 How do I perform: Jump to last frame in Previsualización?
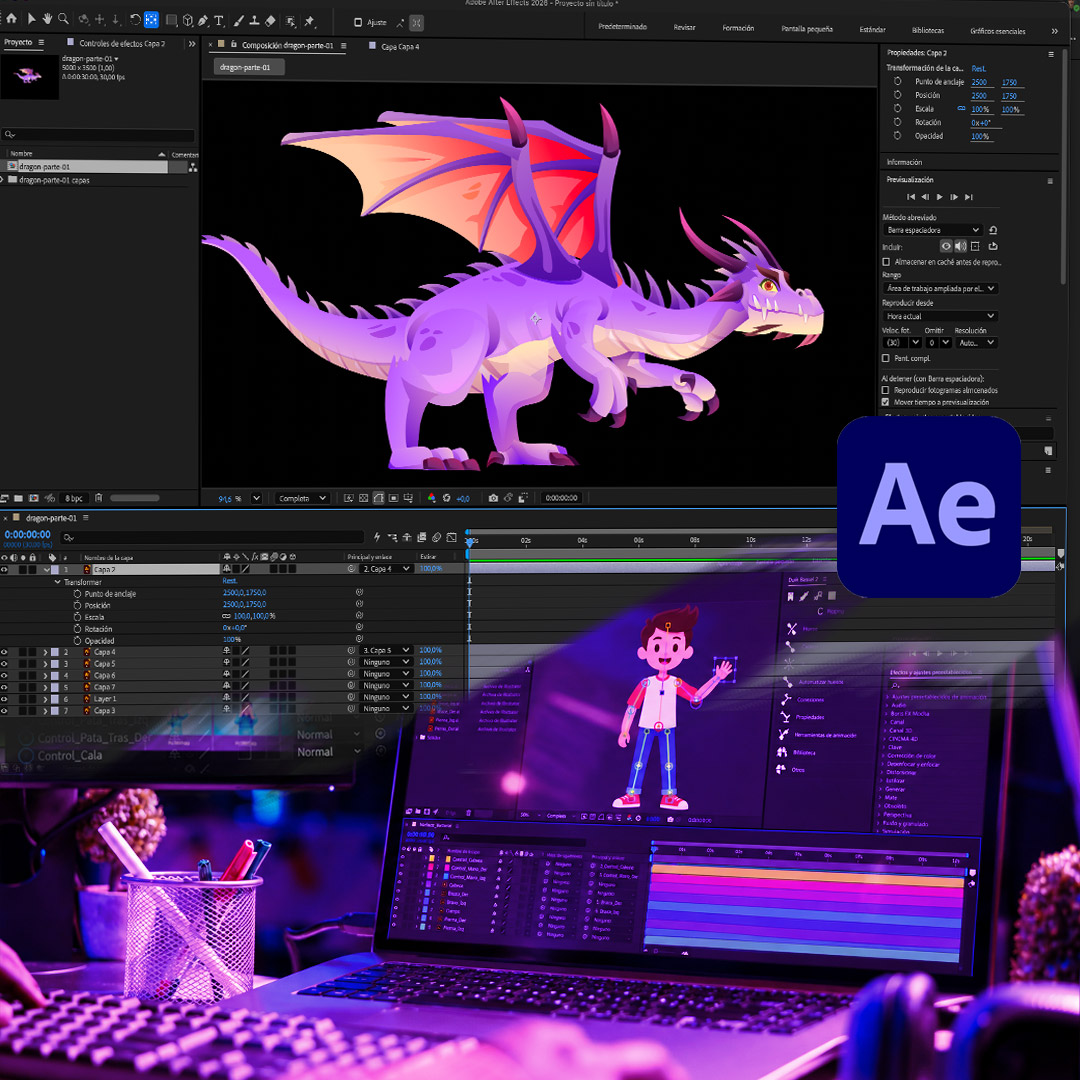click(968, 197)
